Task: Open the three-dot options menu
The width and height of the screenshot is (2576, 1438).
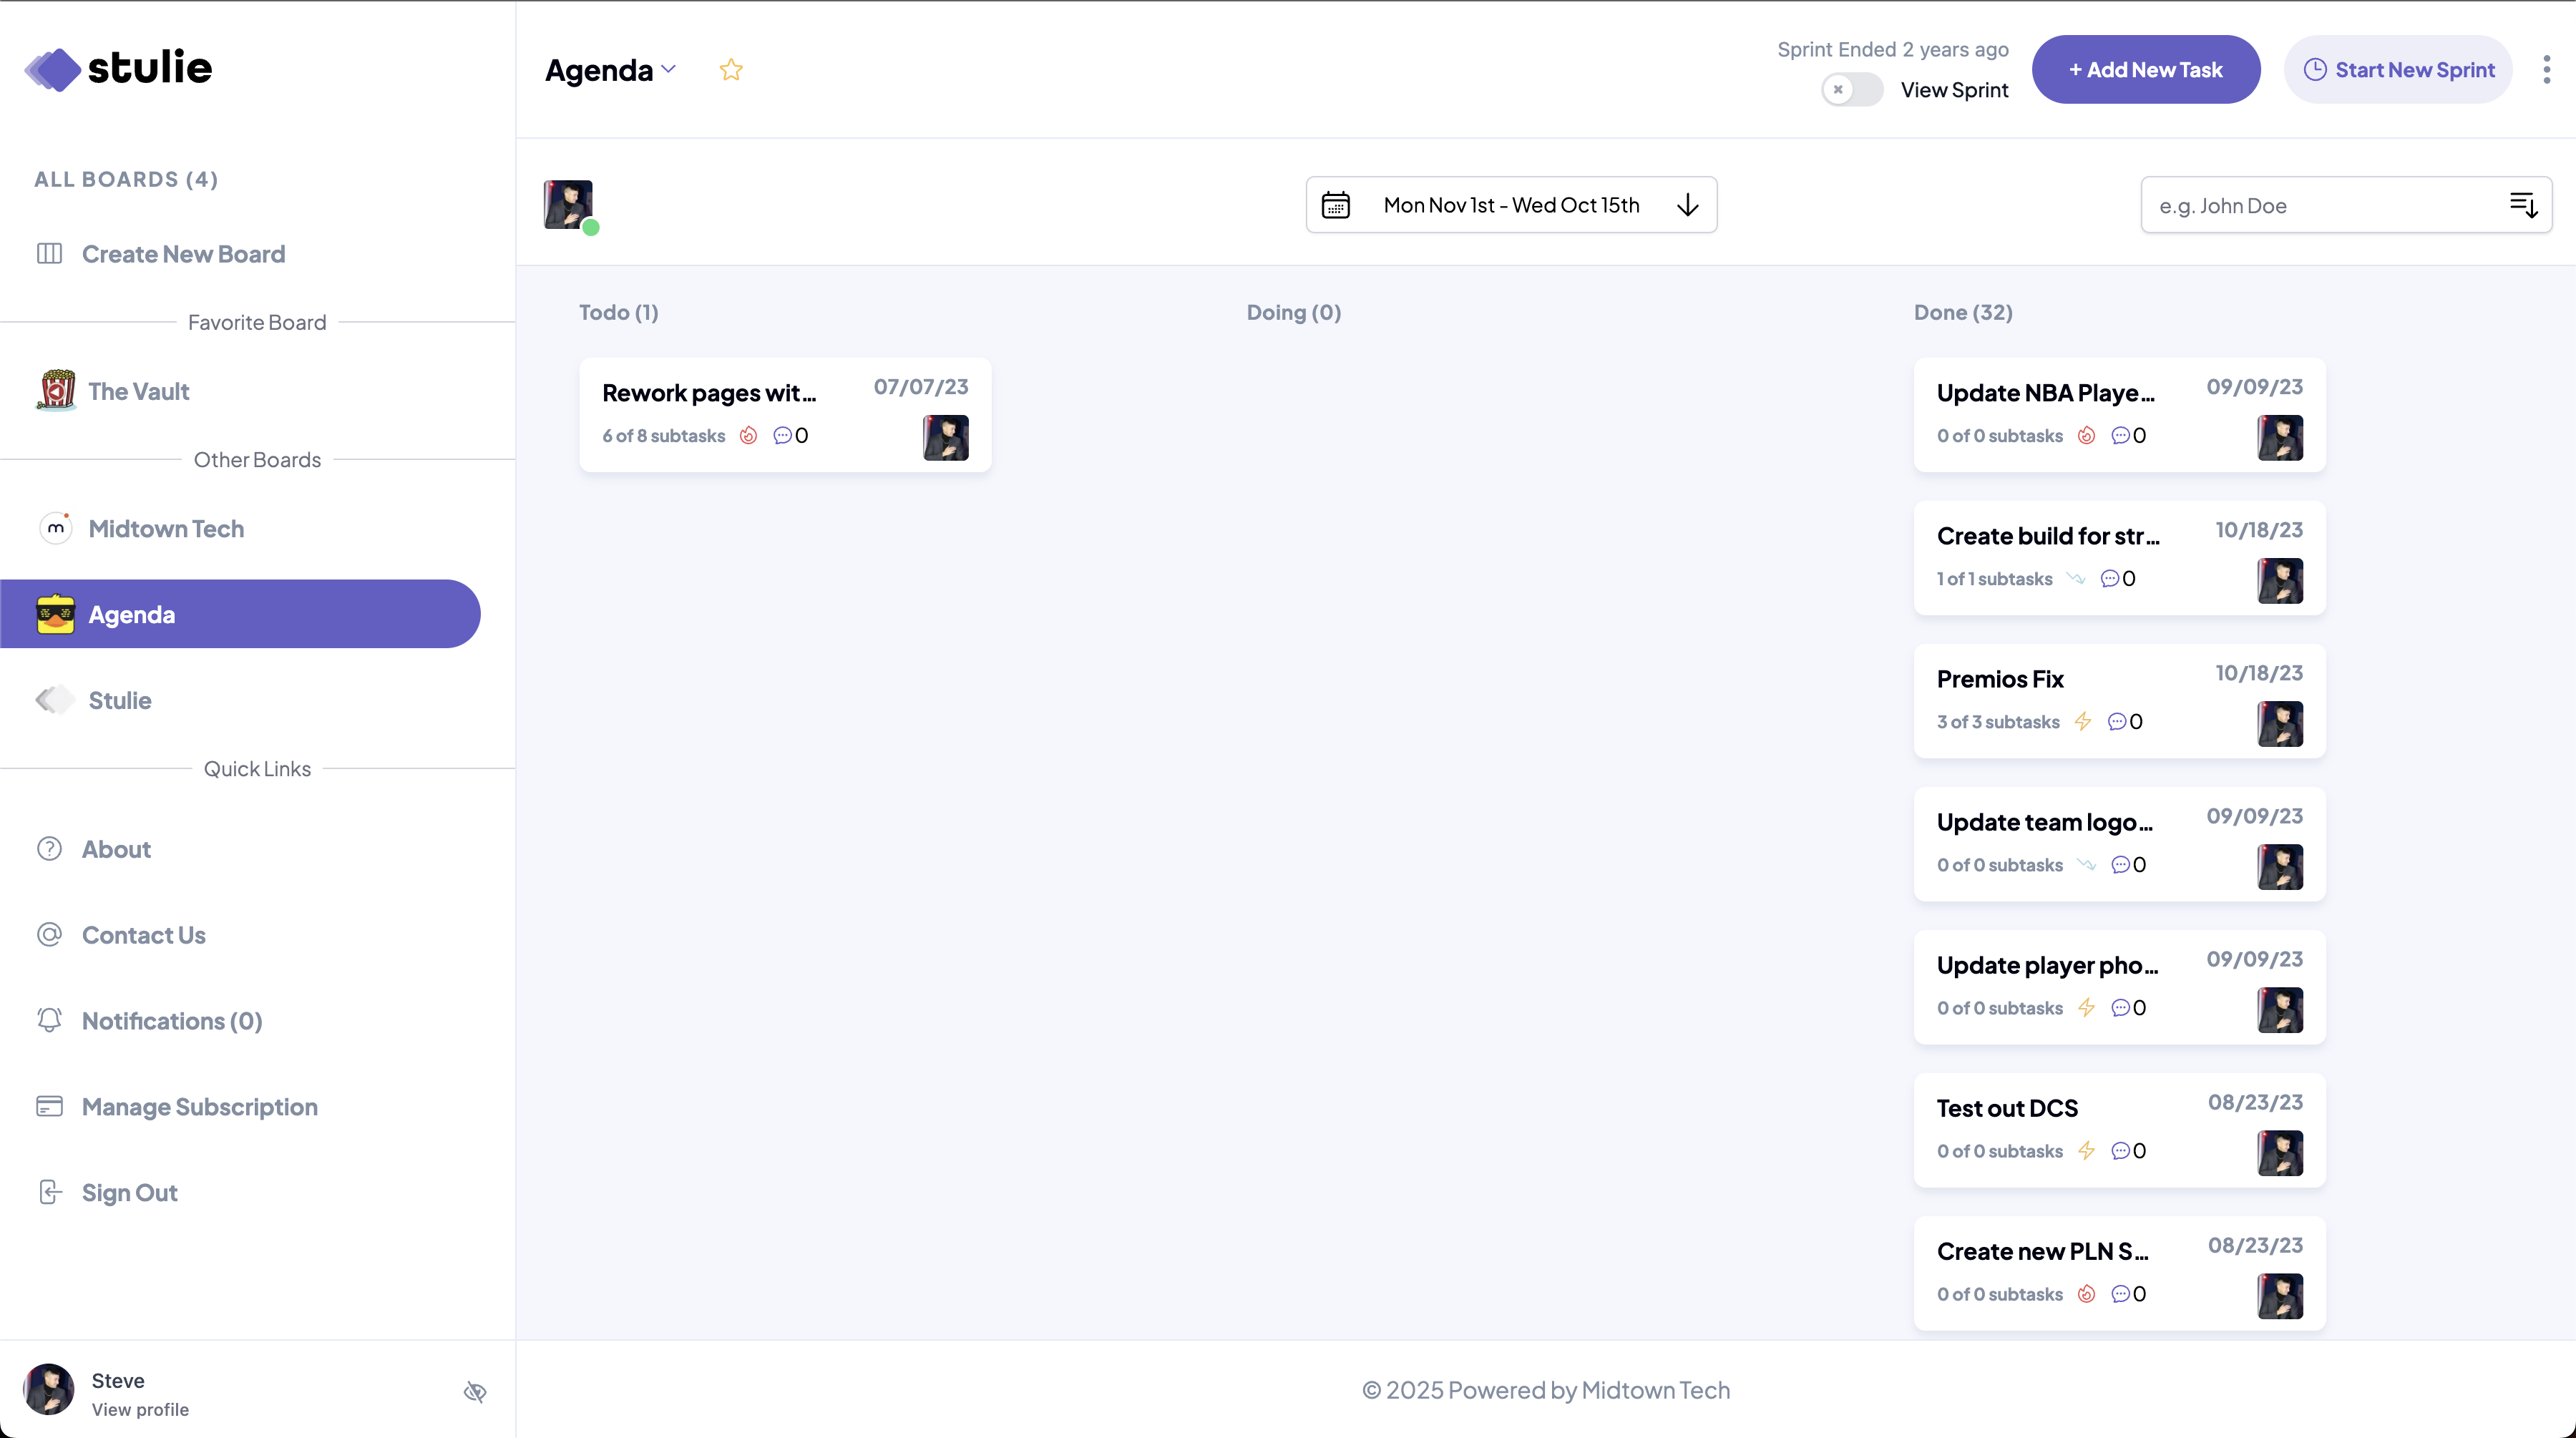Action: 2546,69
